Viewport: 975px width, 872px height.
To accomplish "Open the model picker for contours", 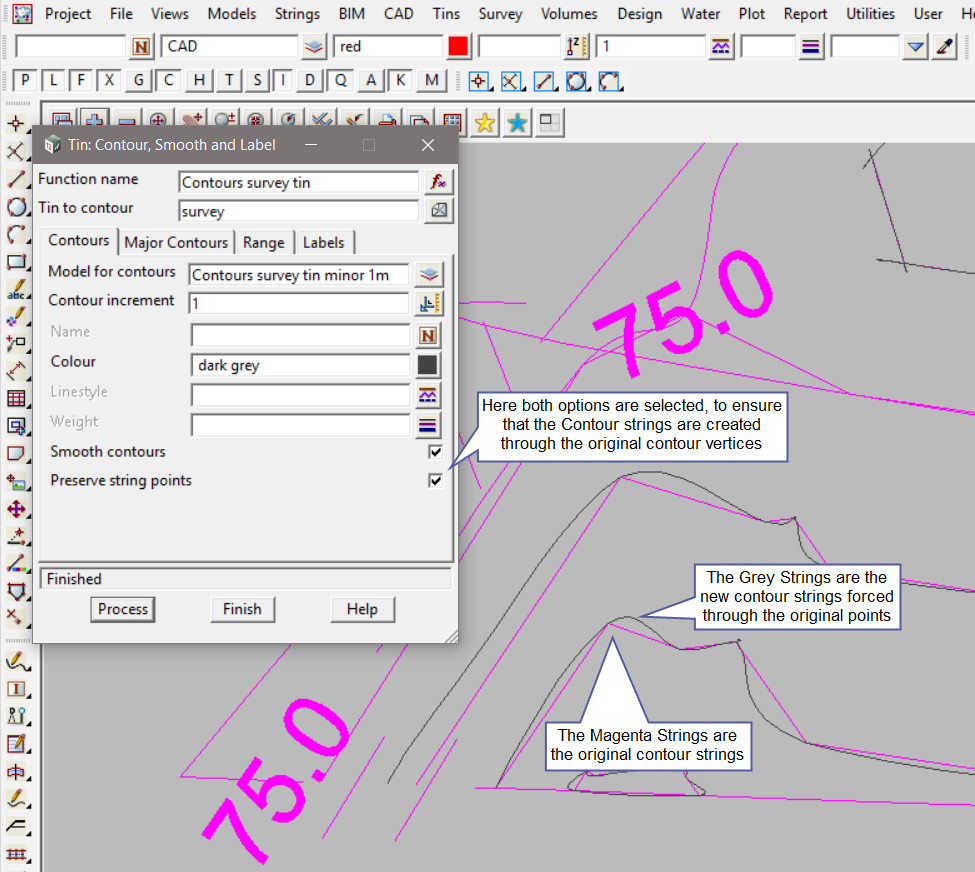I will [428, 274].
